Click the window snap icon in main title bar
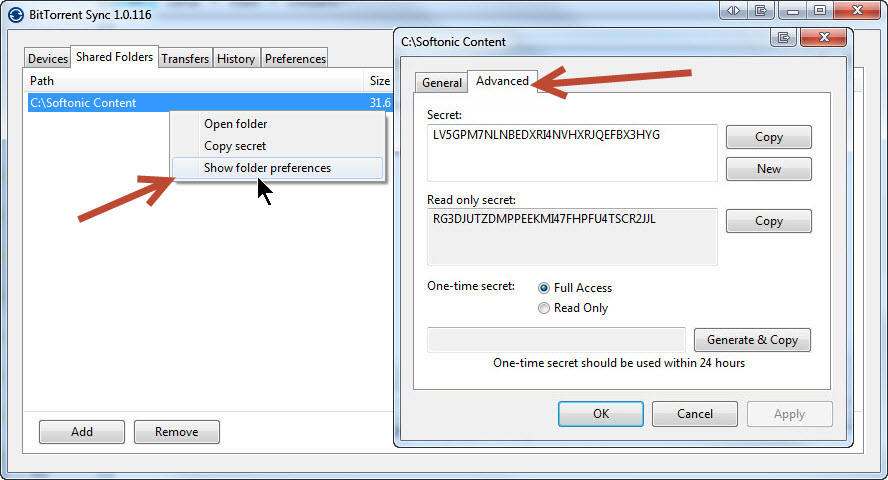 tap(761, 10)
